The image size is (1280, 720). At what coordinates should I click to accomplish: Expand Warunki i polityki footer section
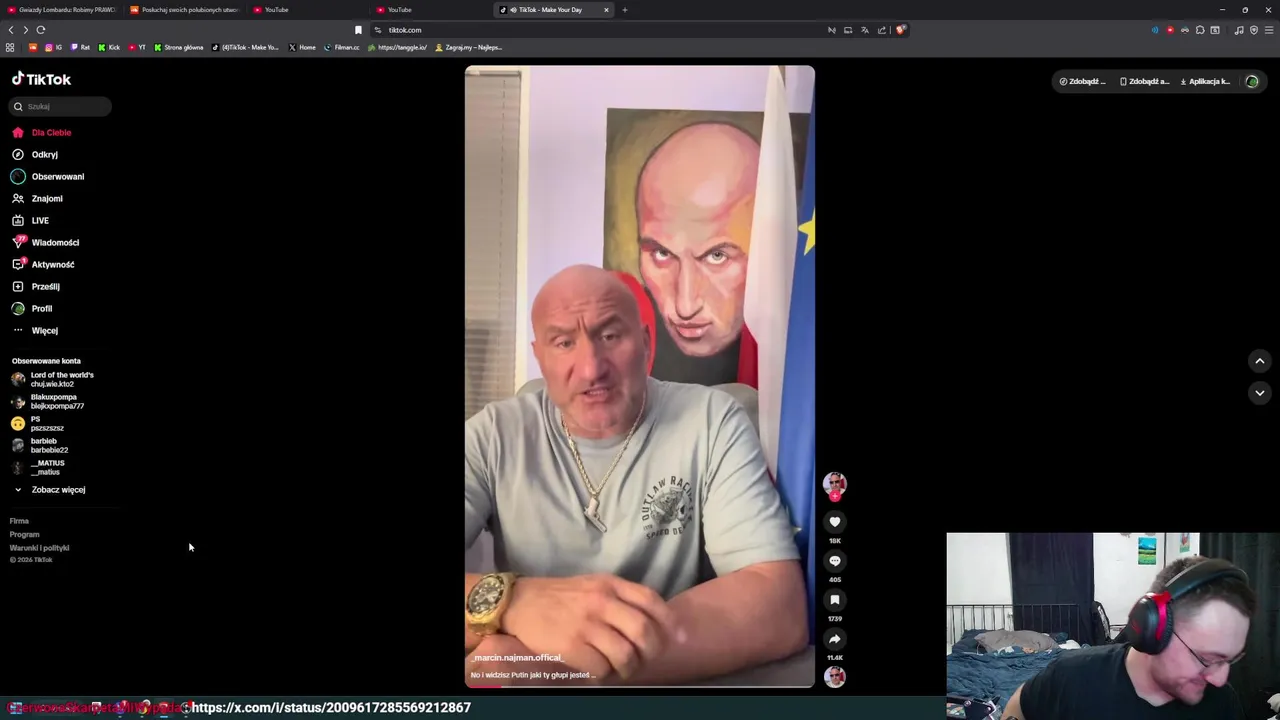coord(39,548)
